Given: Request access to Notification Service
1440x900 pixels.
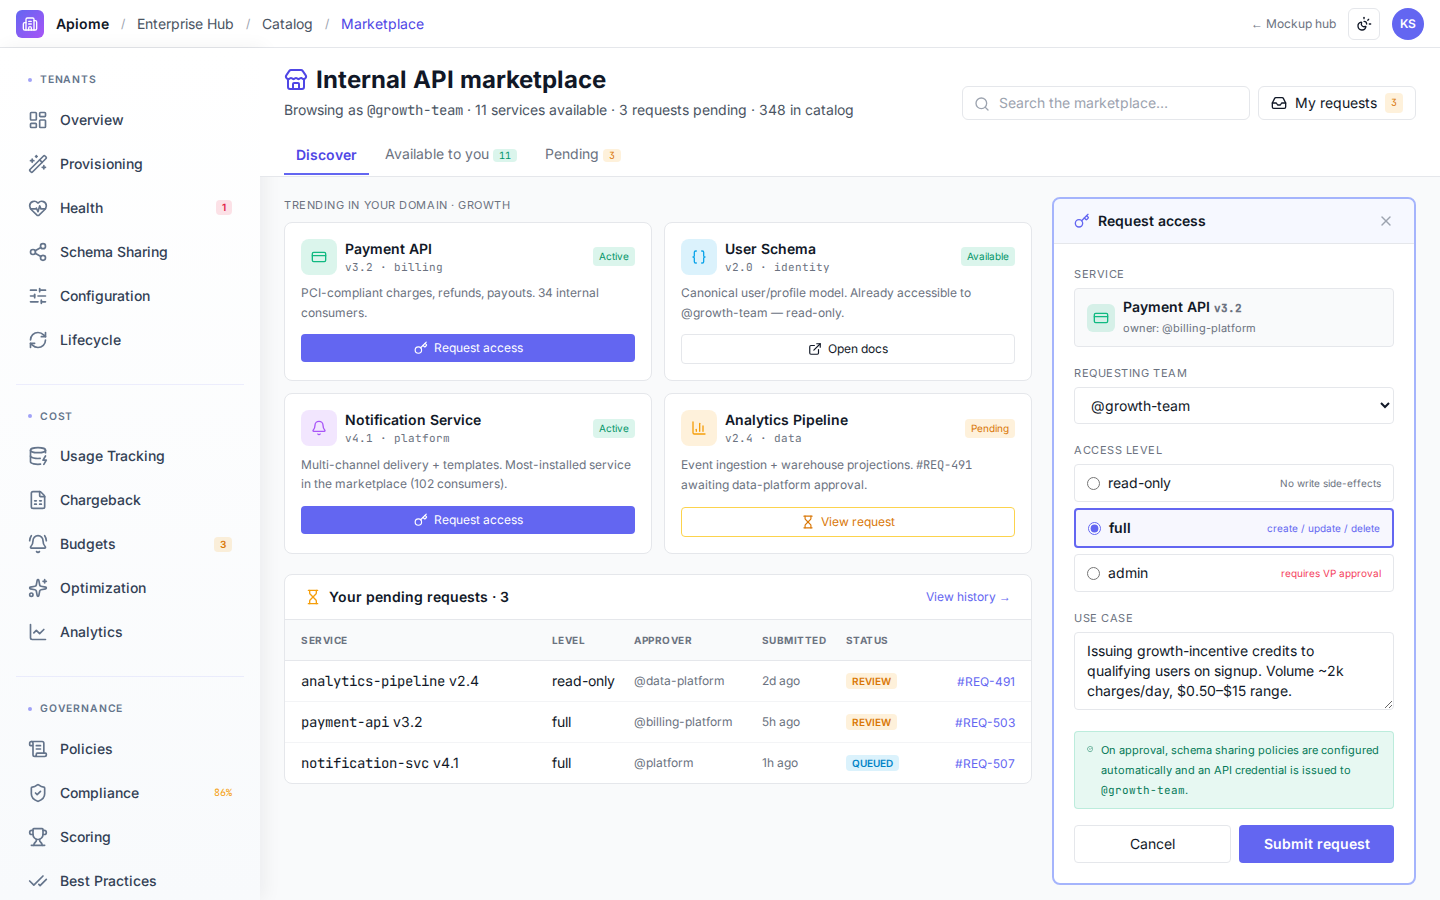Looking at the screenshot, I should [x=468, y=520].
